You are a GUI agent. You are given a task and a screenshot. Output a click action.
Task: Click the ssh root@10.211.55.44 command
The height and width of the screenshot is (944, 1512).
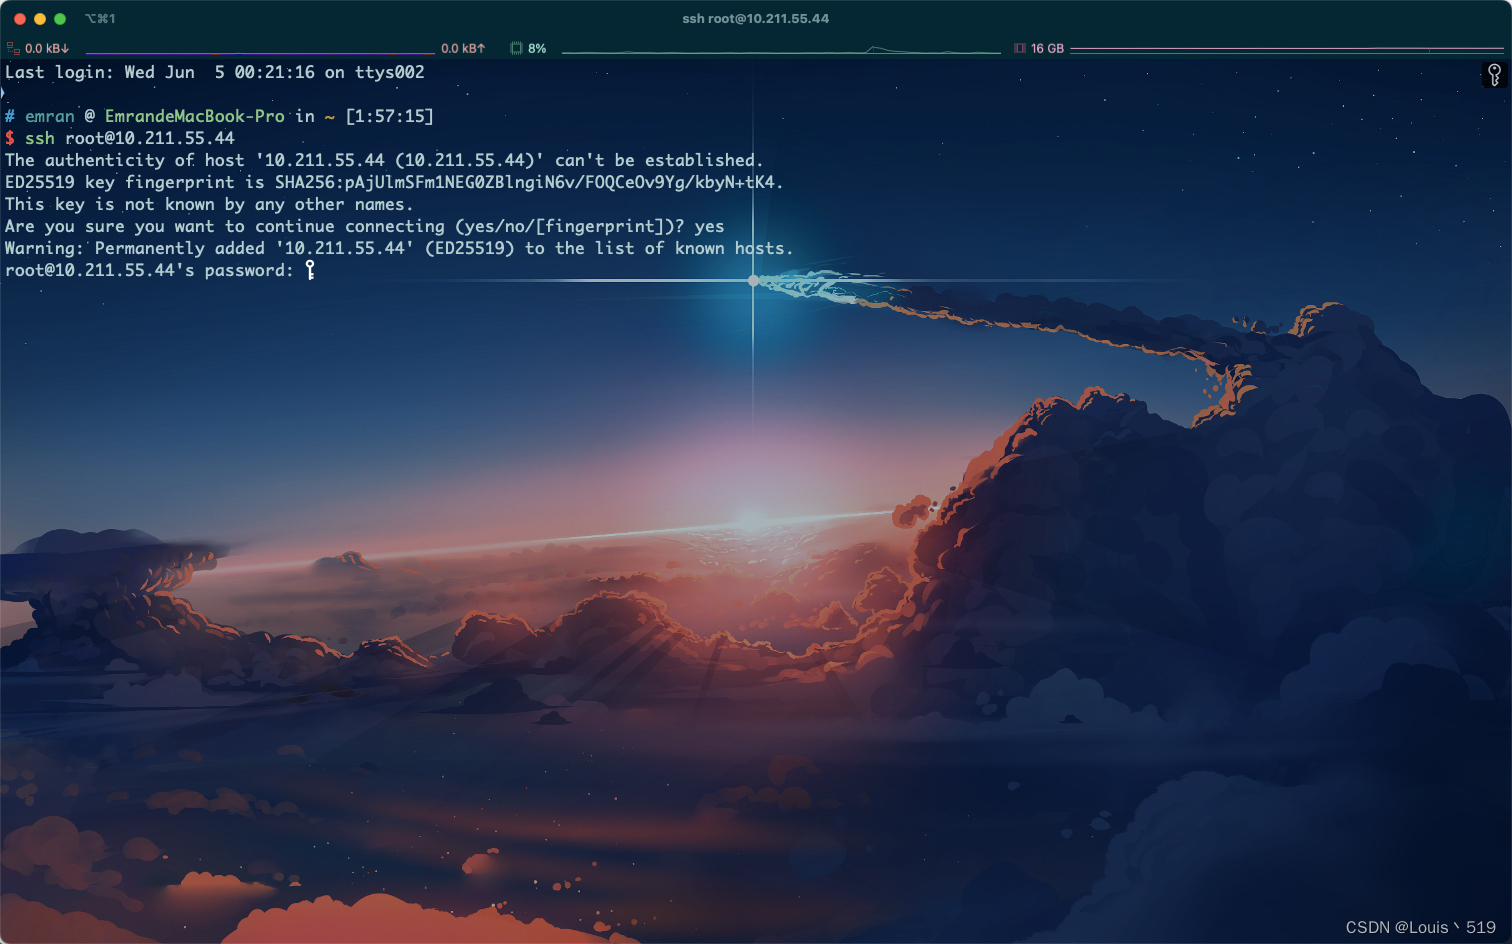click(130, 138)
